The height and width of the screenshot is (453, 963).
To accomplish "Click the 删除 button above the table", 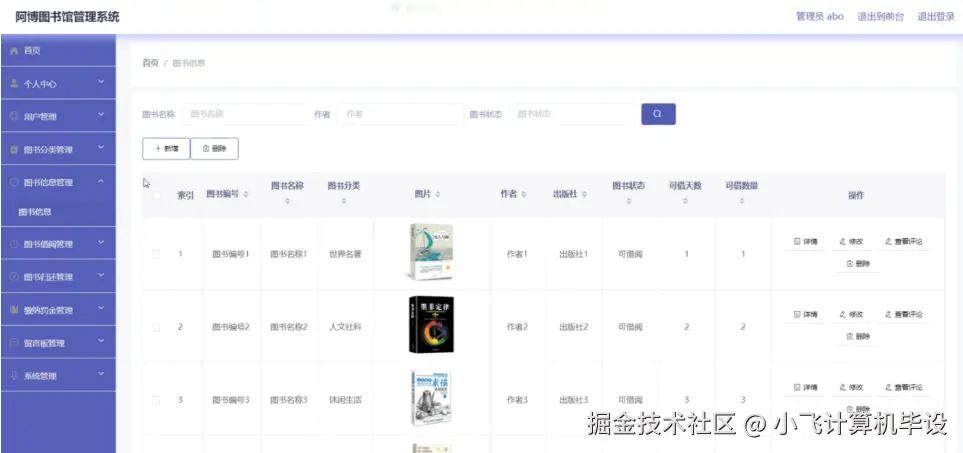I will (x=214, y=149).
